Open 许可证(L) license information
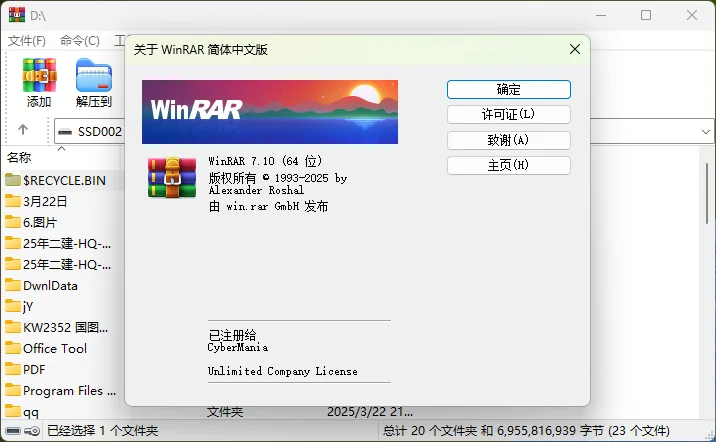Viewport: 716px width, 442px height. (508, 115)
